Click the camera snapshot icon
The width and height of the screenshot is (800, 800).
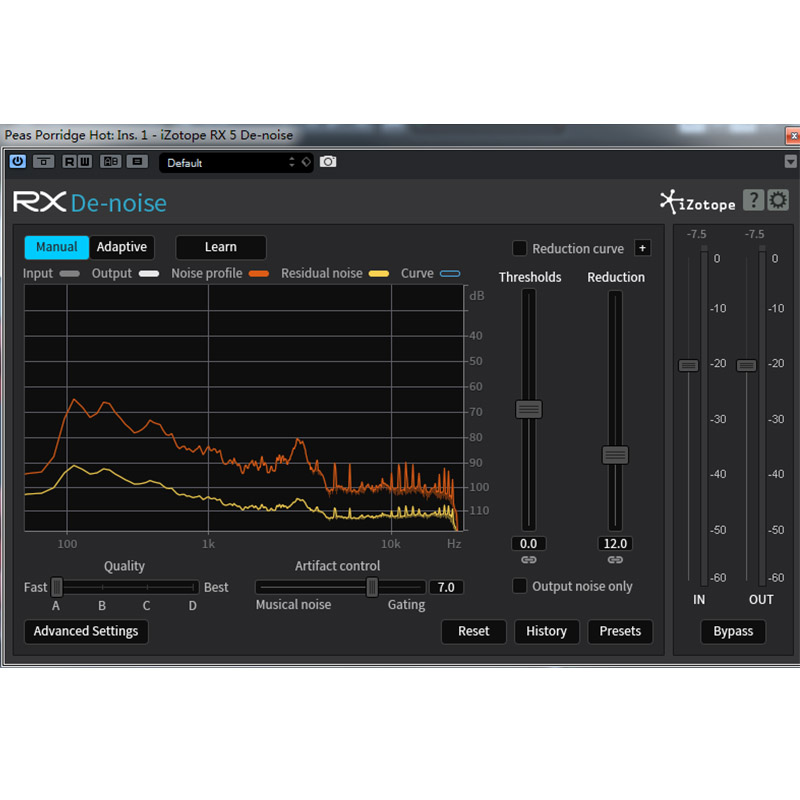[328, 162]
